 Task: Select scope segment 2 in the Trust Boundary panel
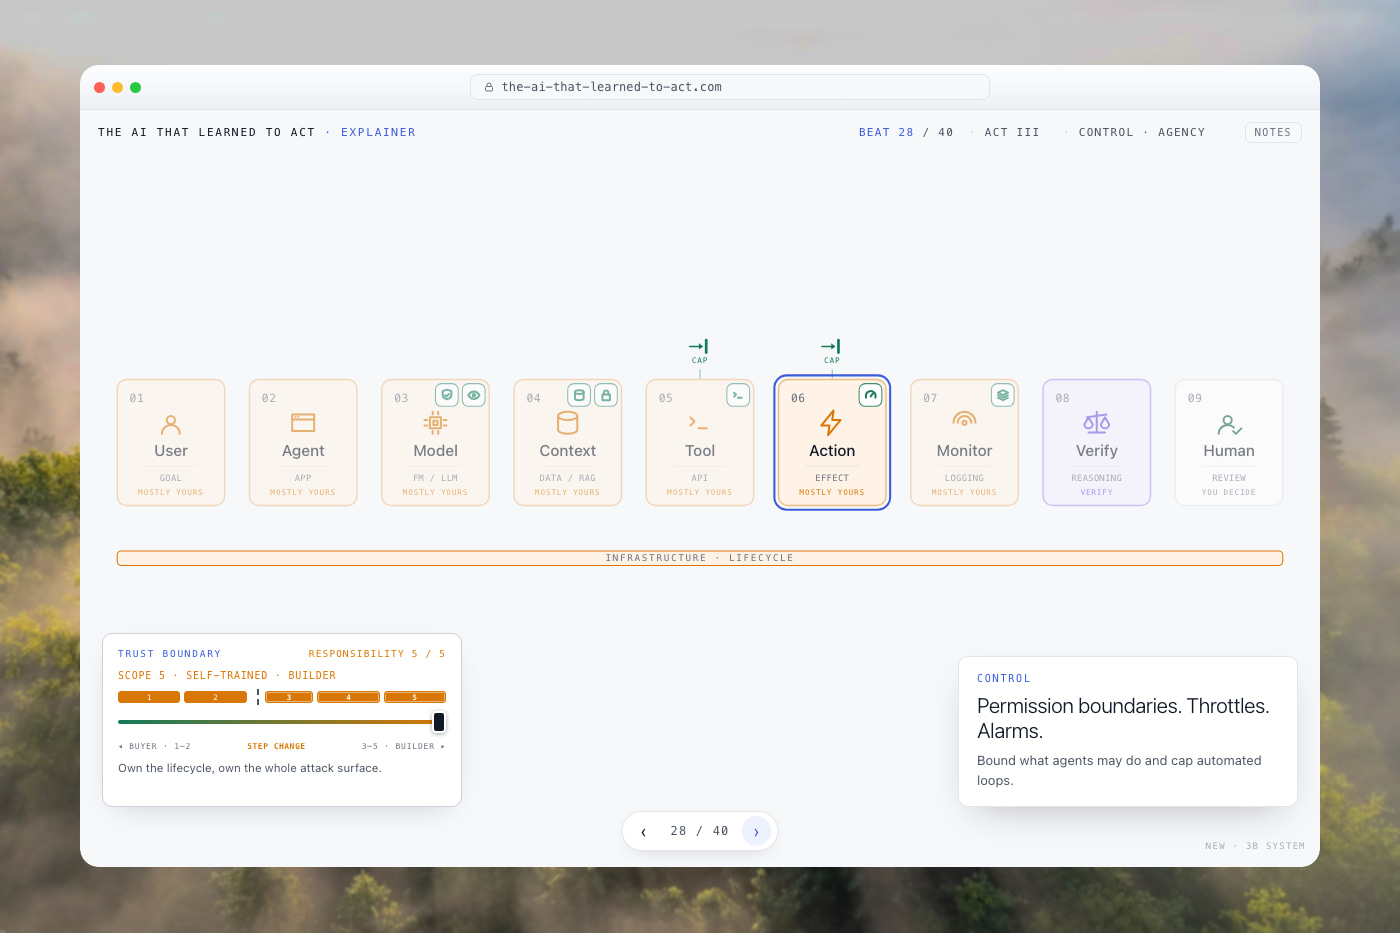click(x=215, y=697)
